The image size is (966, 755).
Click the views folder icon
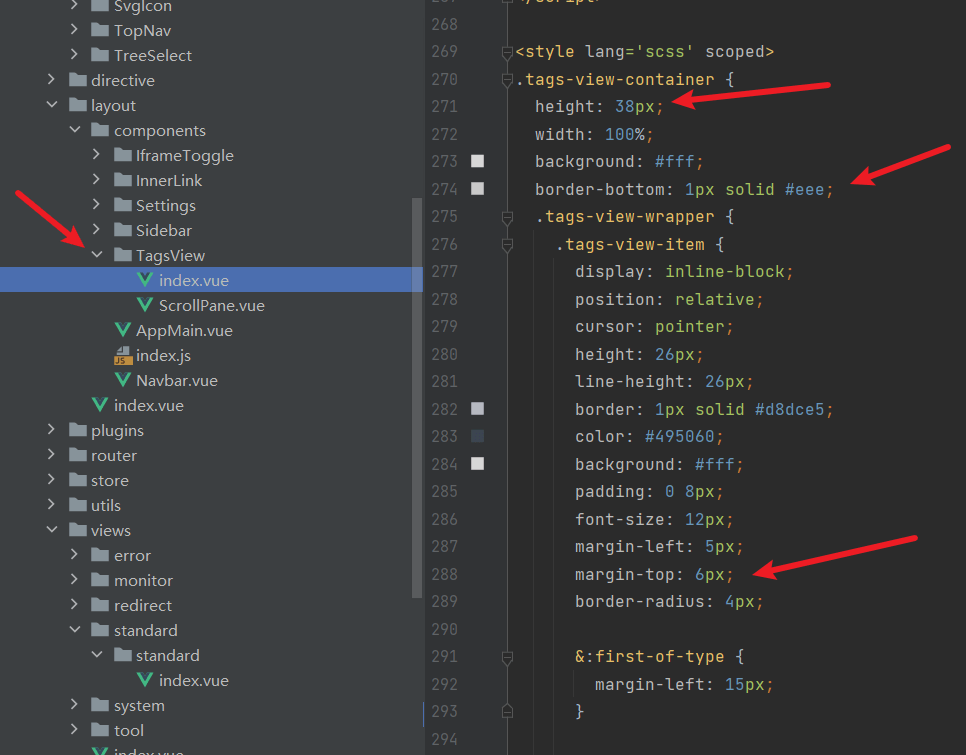78,530
